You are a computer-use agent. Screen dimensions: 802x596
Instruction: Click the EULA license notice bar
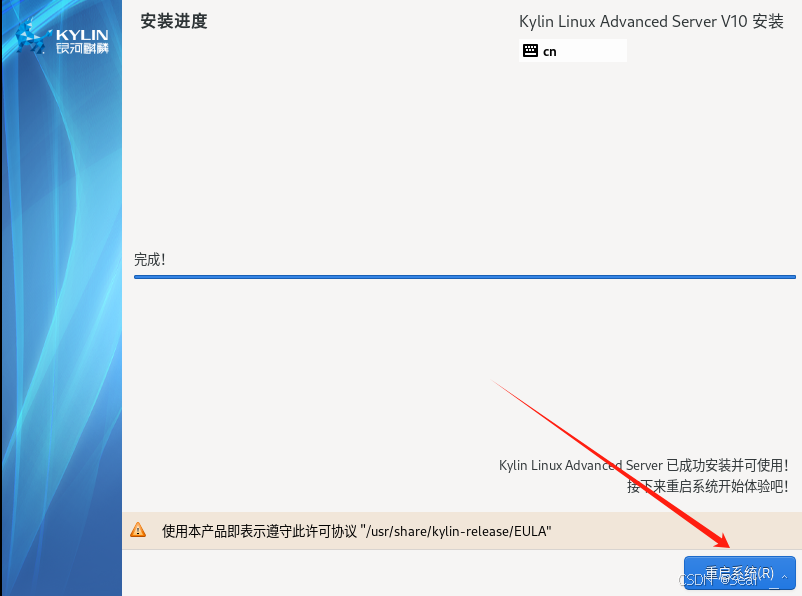(x=462, y=531)
